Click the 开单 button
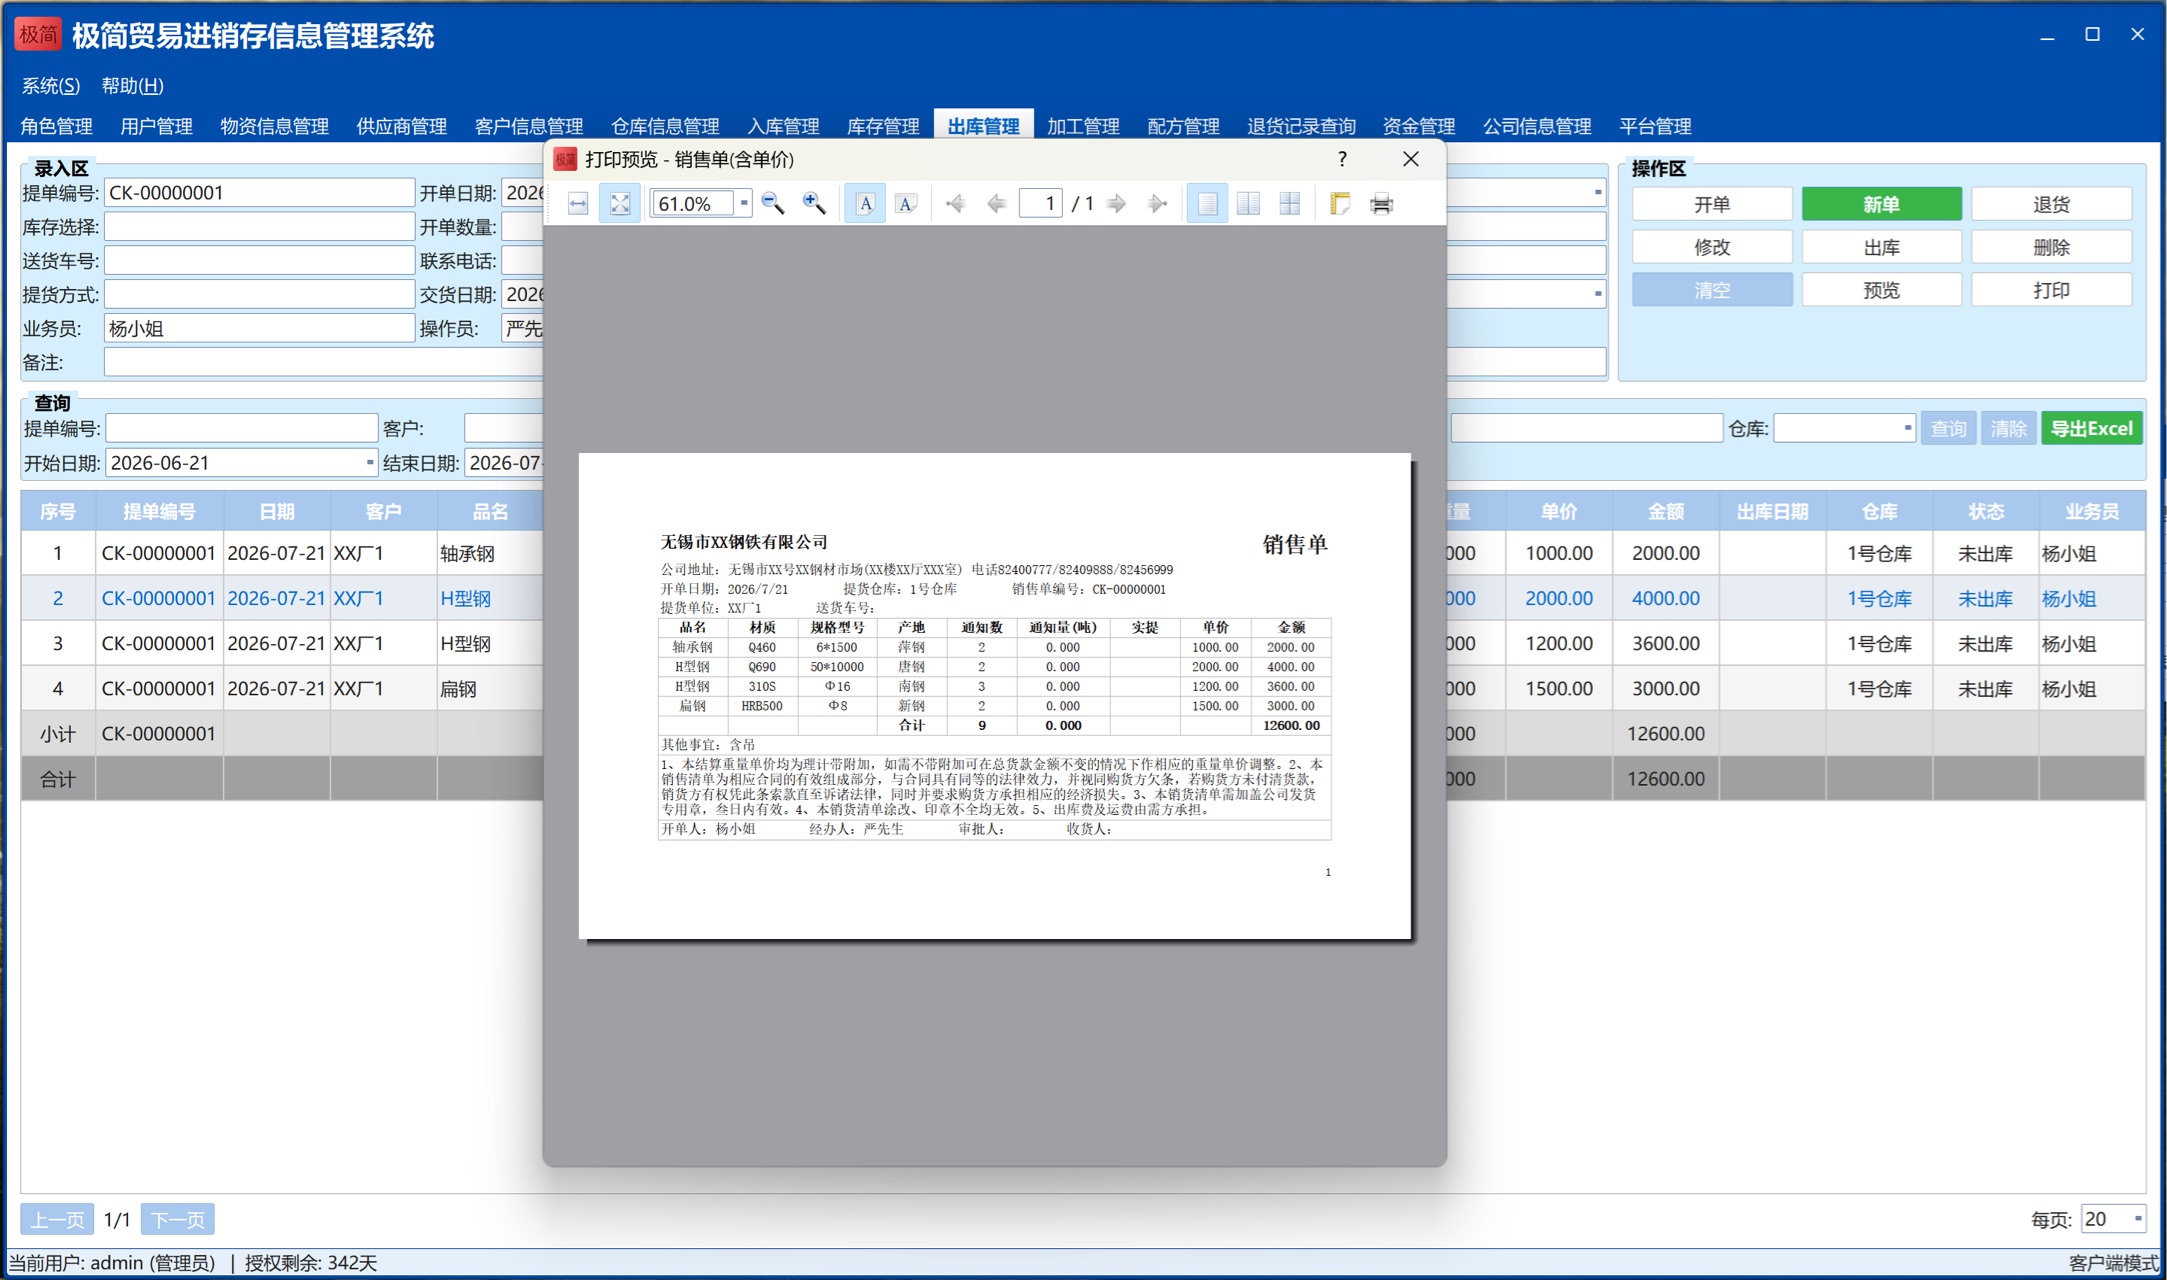The width and height of the screenshot is (2167, 1280). pos(1712,204)
